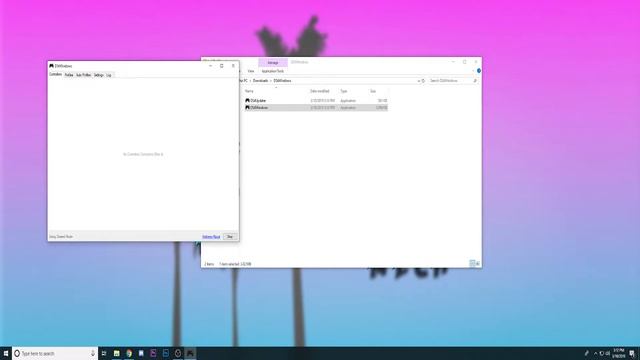Refresh the File Explorer folder view
The image size is (640, 360).
(423, 81)
